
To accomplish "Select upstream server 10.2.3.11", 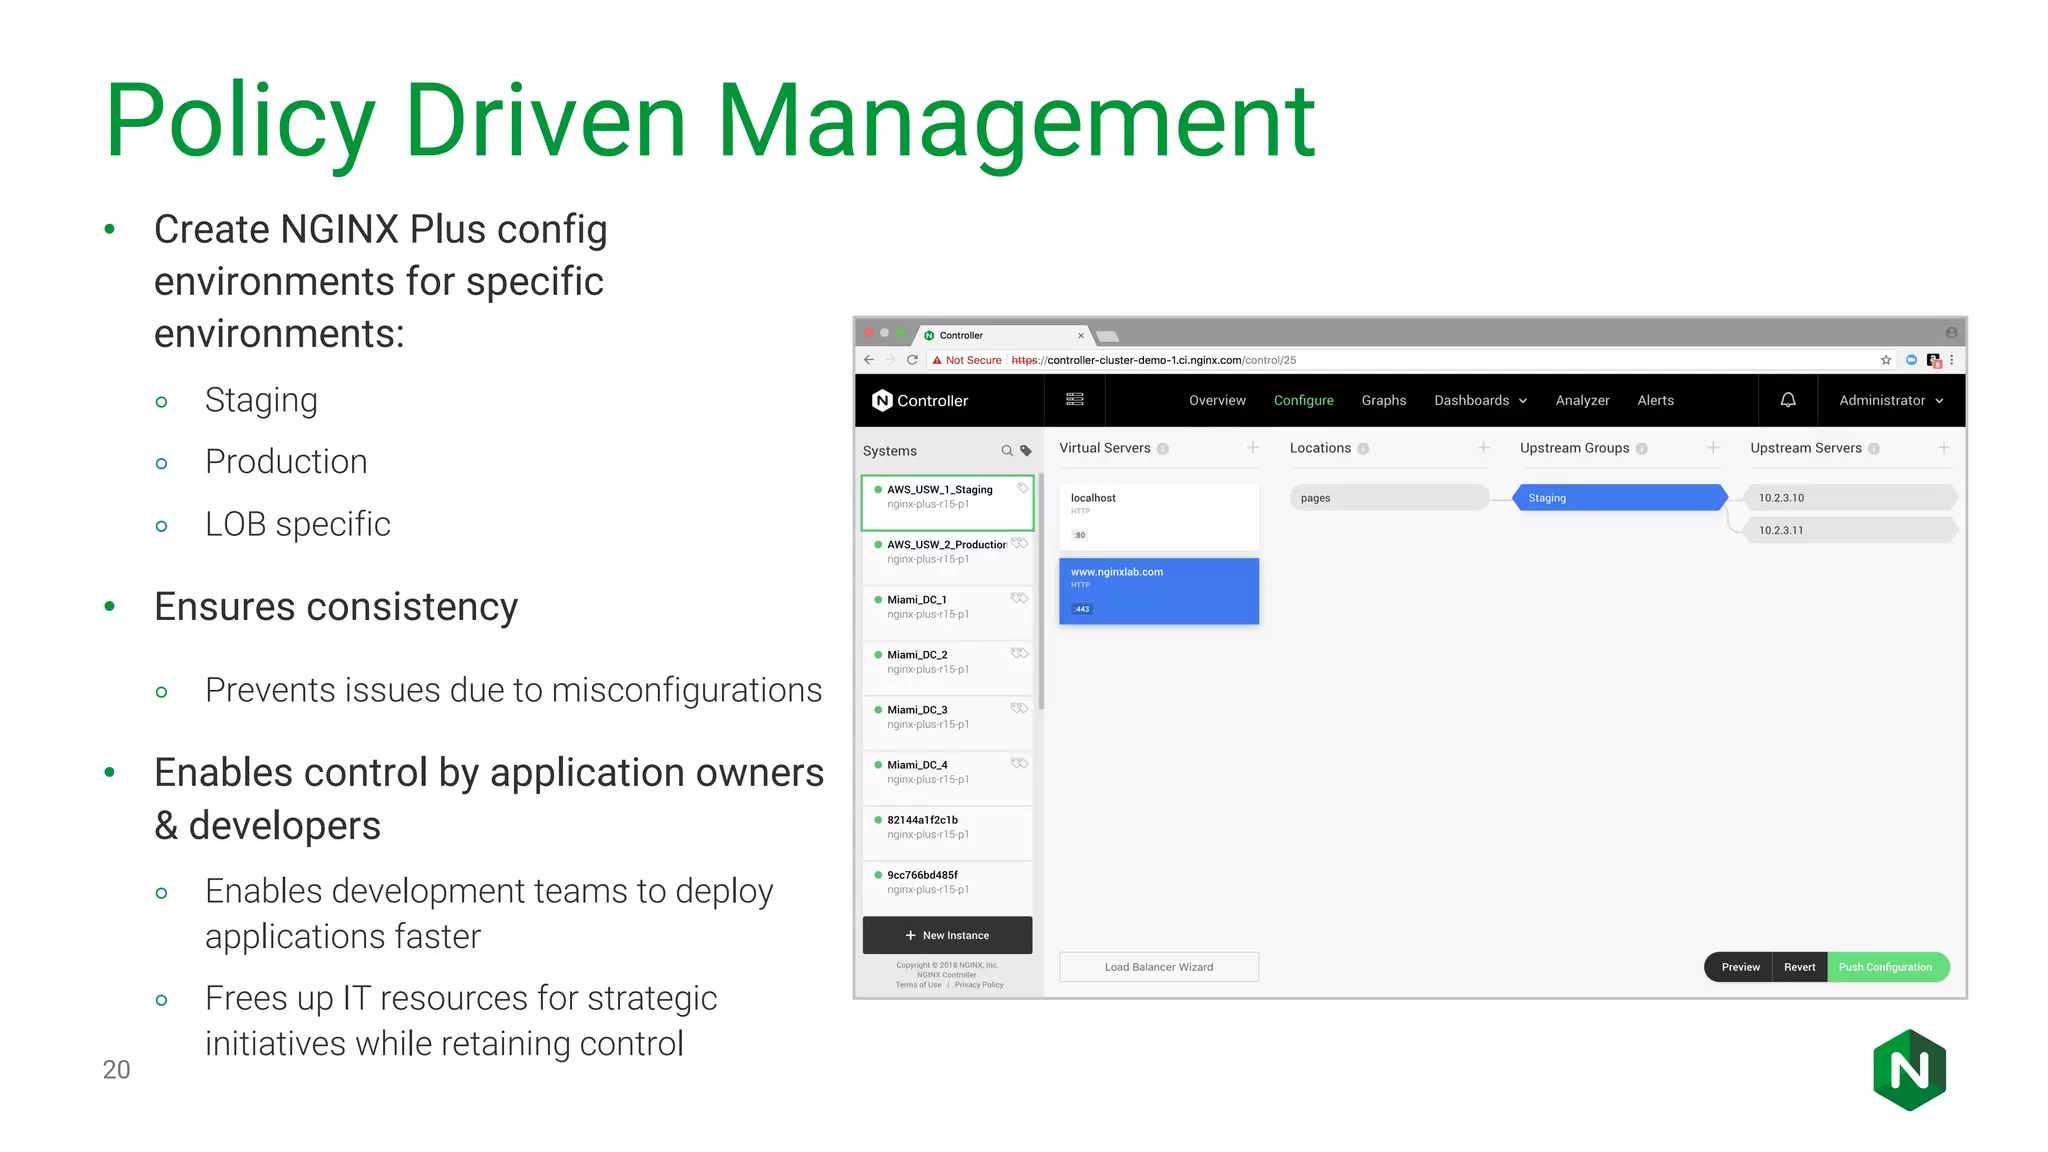I will coord(1850,530).
